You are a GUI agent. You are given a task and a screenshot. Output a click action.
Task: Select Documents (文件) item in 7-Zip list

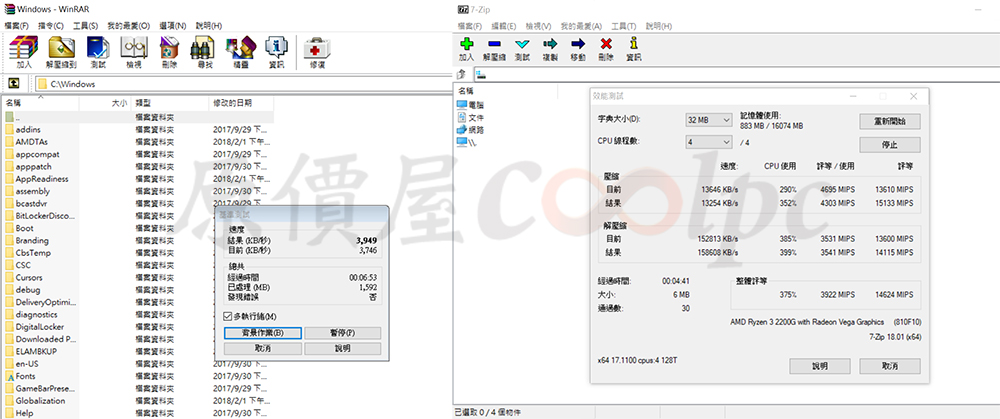click(470, 117)
